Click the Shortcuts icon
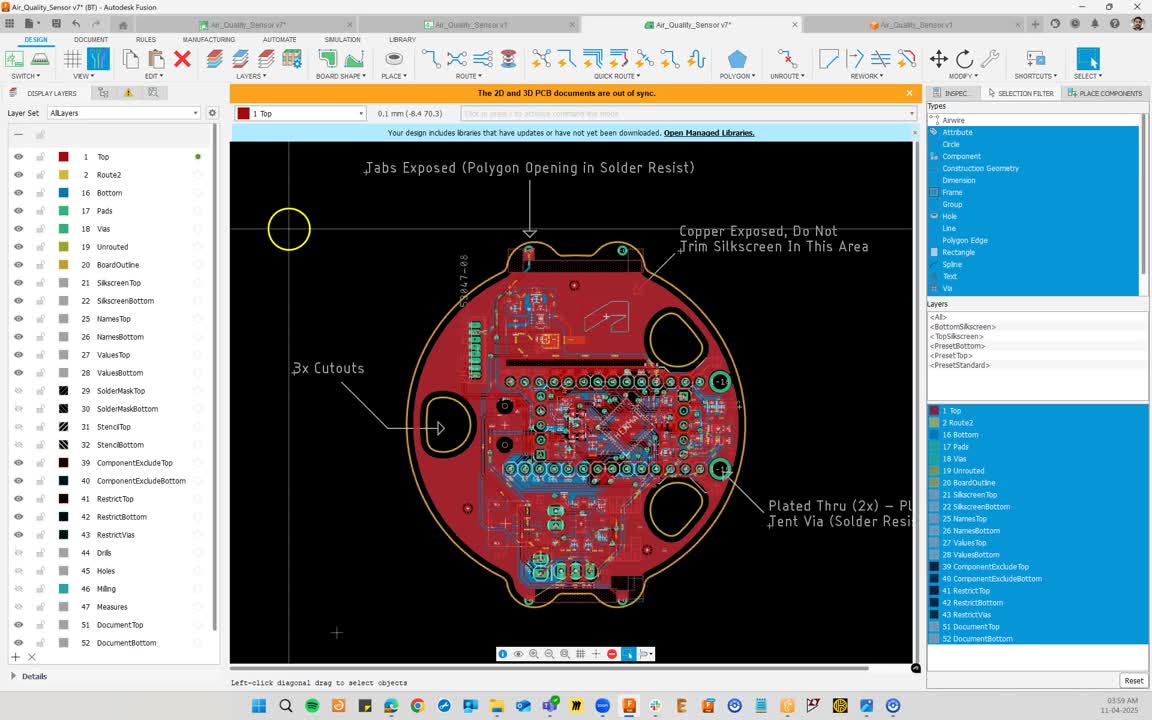Screen dimensions: 1152x720 click(1035, 59)
